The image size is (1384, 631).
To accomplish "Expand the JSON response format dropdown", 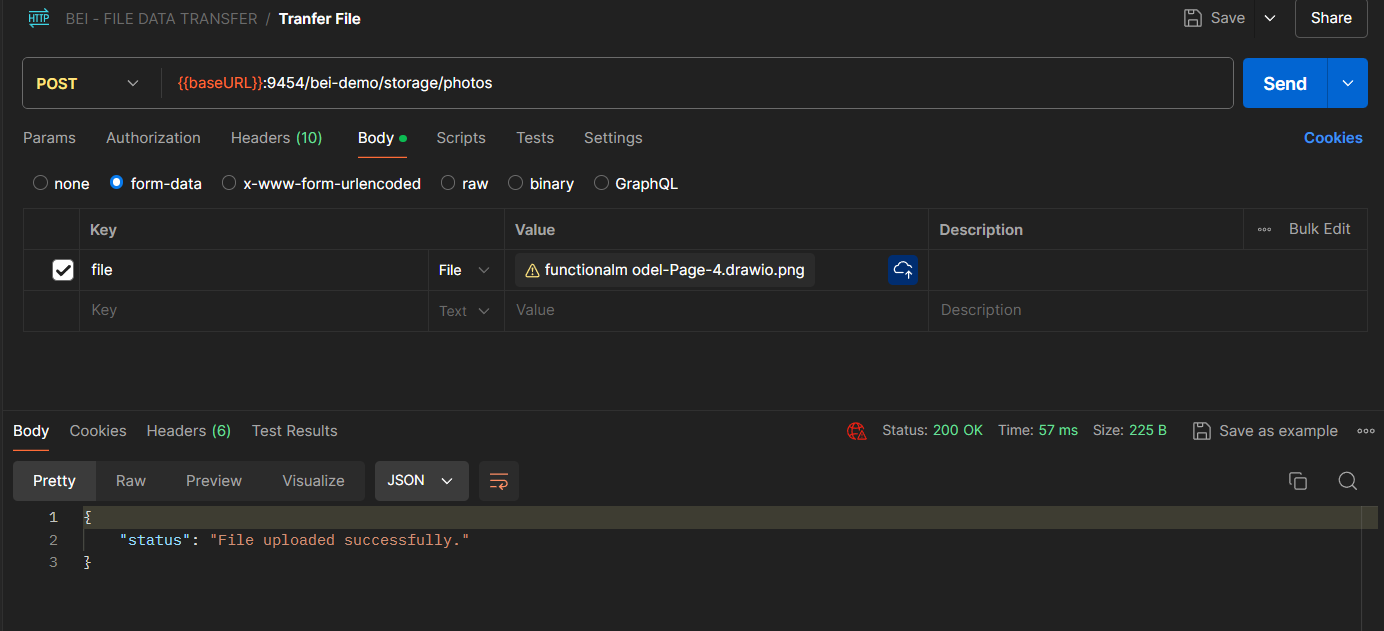I will pyautogui.click(x=420, y=481).
